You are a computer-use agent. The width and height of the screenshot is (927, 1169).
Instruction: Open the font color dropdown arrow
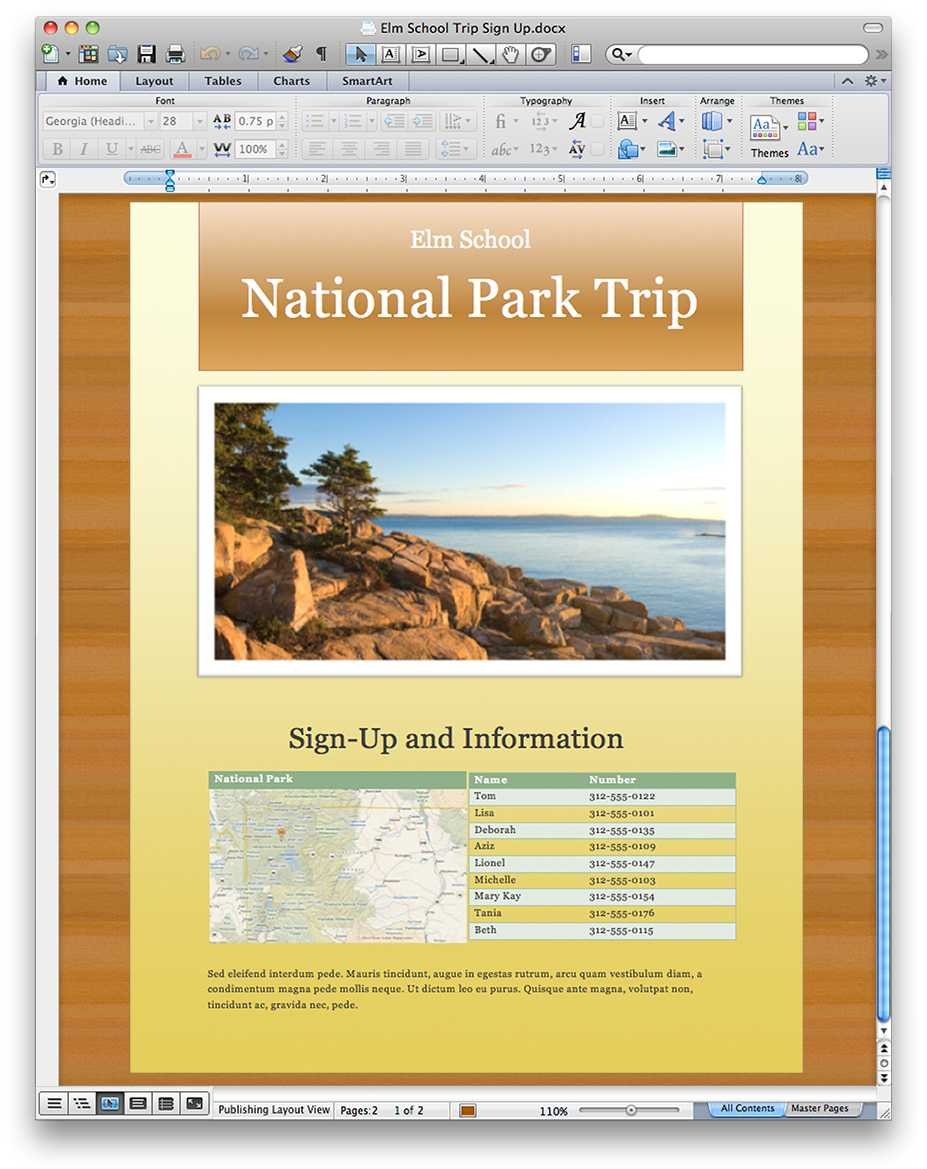201,149
